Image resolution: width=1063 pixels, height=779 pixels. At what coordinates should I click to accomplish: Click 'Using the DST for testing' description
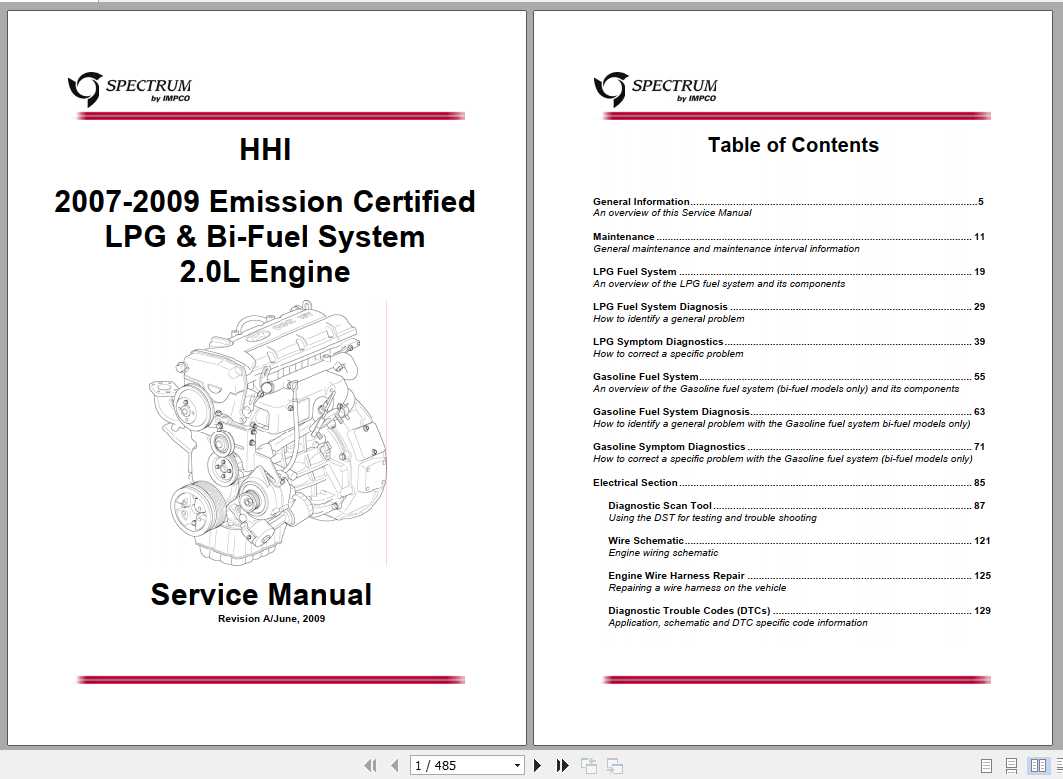click(713, 518)
